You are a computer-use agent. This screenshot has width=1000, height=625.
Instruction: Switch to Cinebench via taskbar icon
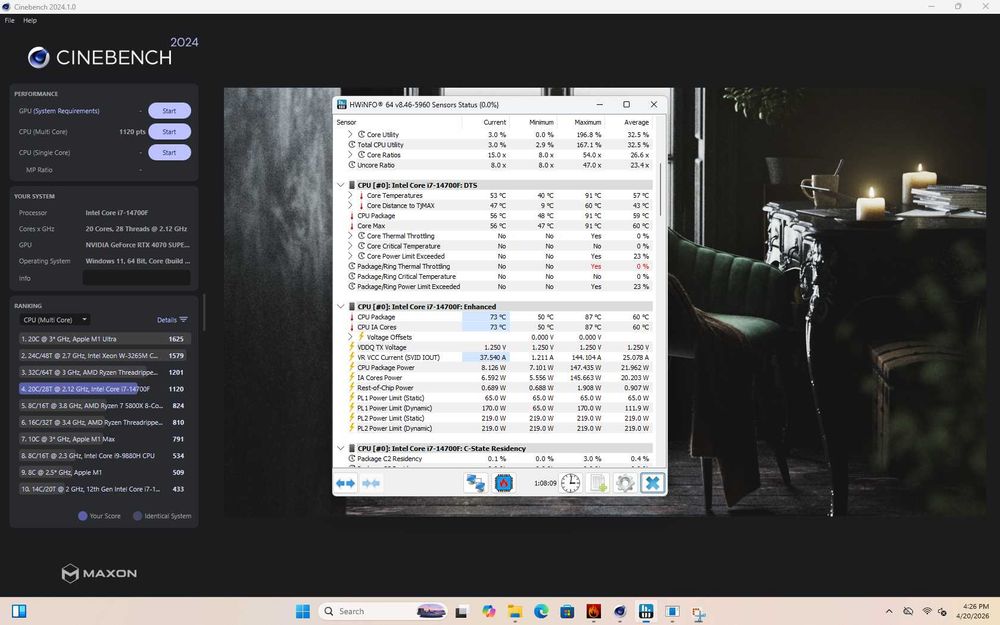pyautogui.click(x=620, y=611)
